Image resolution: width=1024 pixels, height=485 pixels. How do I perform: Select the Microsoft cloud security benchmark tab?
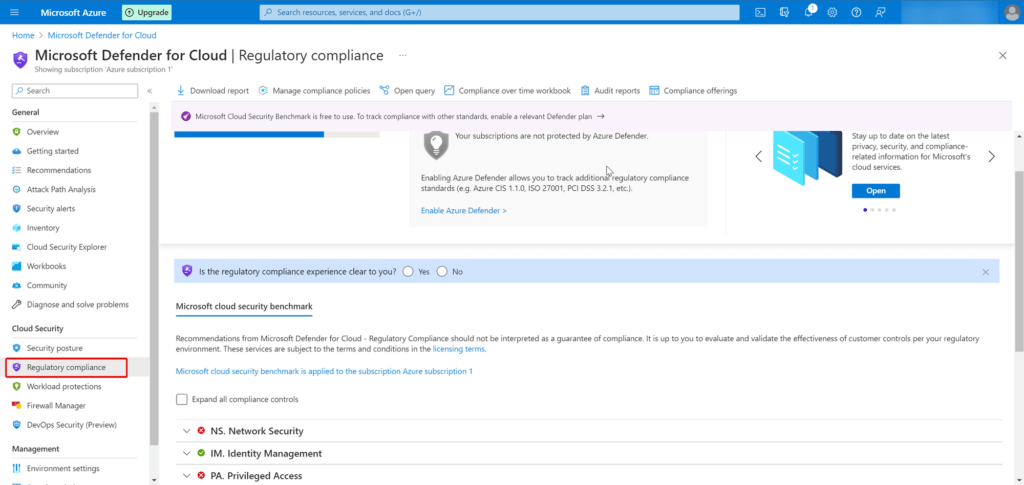(244, 306)
